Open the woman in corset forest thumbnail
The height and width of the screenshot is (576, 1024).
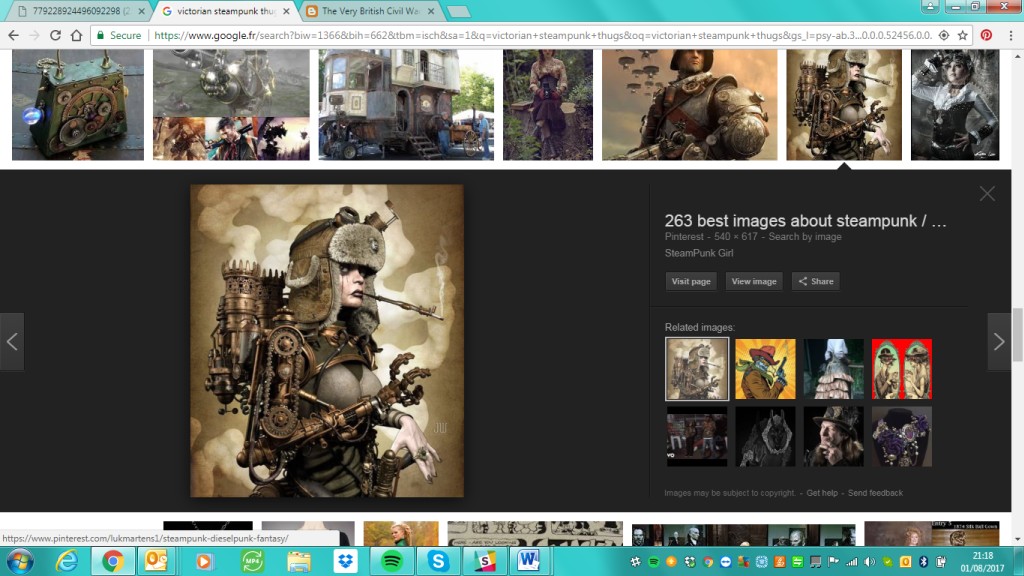[x=548, y=104]
